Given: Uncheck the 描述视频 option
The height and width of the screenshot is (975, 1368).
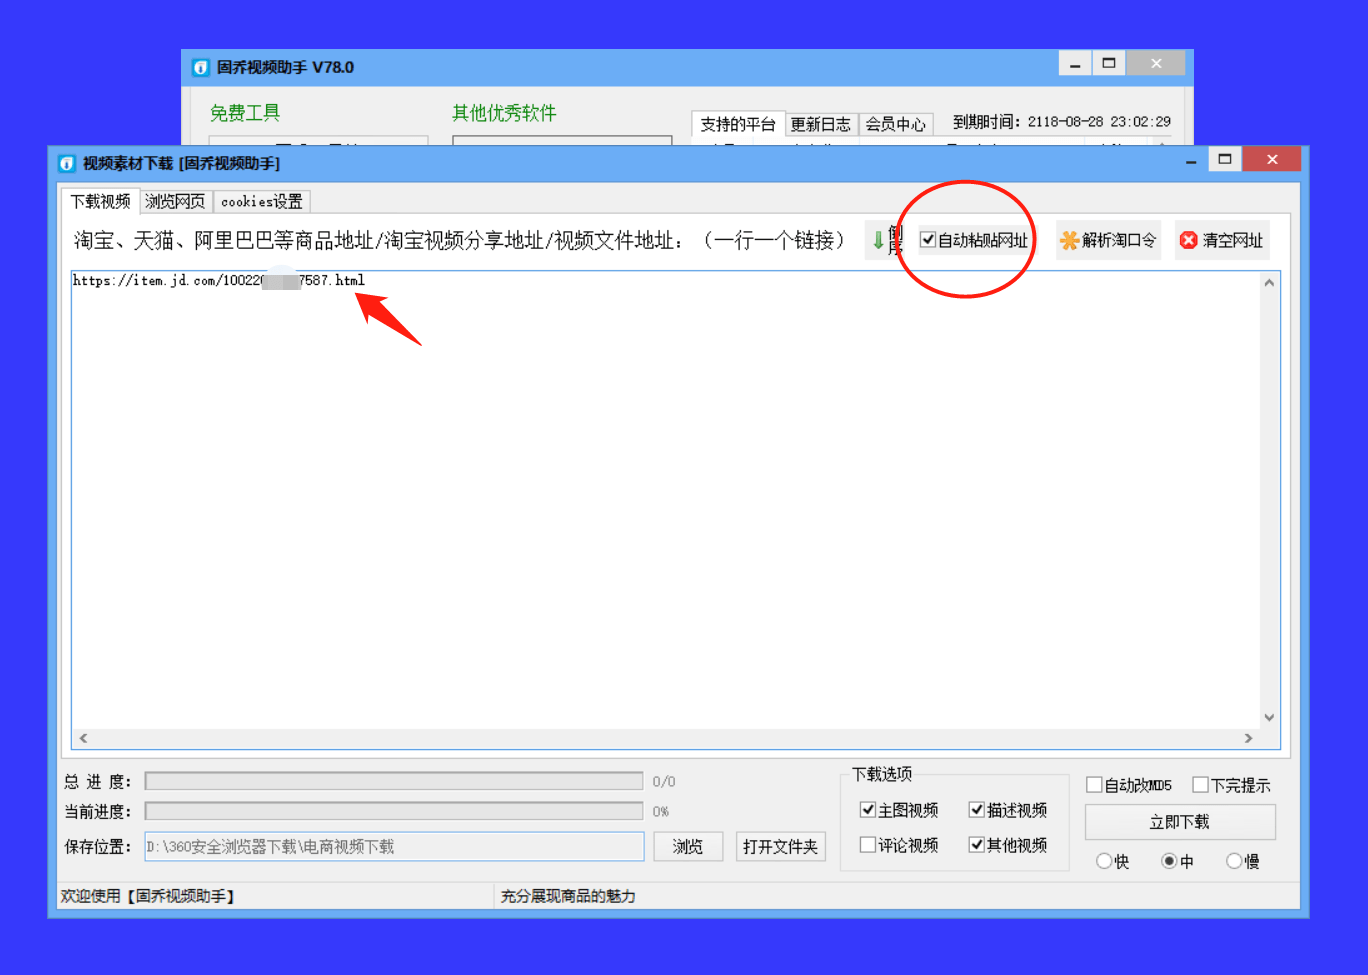Looking at the screenshot, I should 977,810.
